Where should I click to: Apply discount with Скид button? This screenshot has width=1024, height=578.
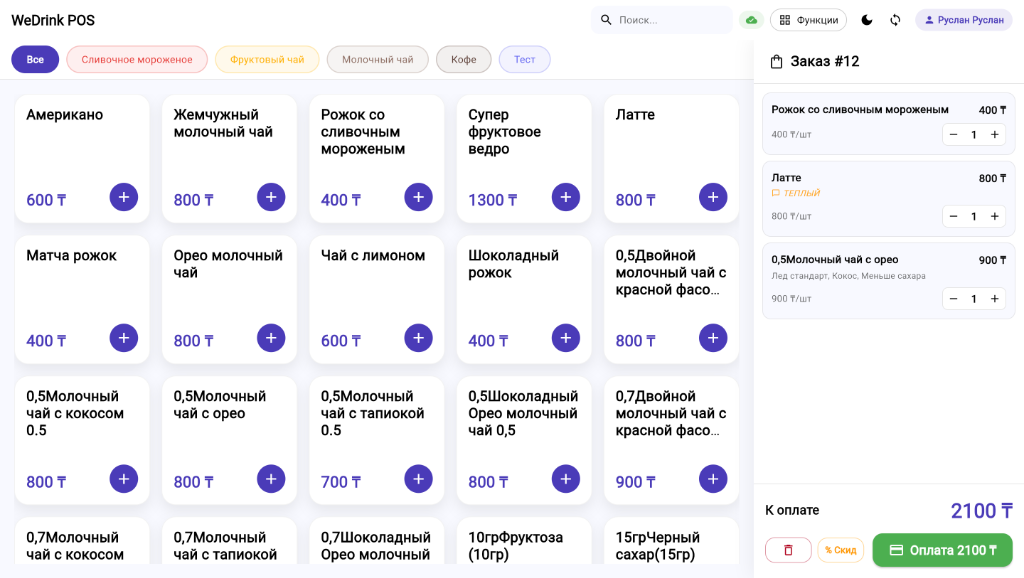[840, 550]
